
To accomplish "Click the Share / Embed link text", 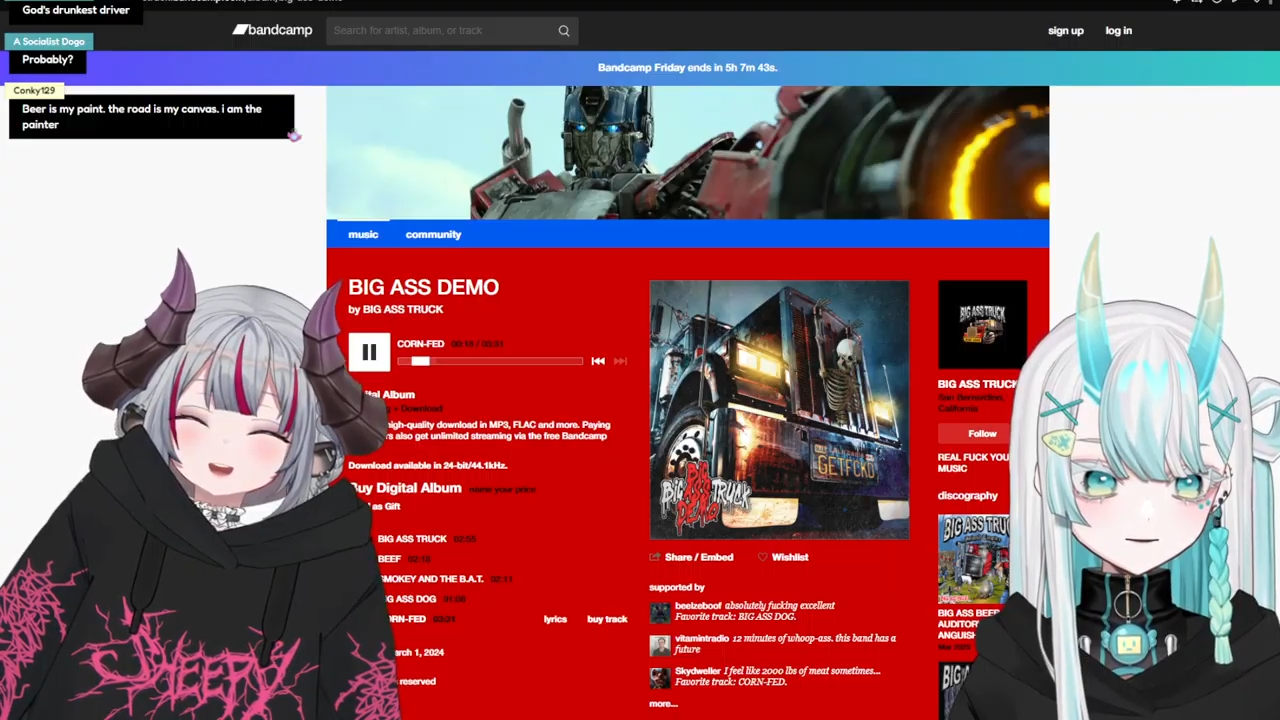I will 699,557.
